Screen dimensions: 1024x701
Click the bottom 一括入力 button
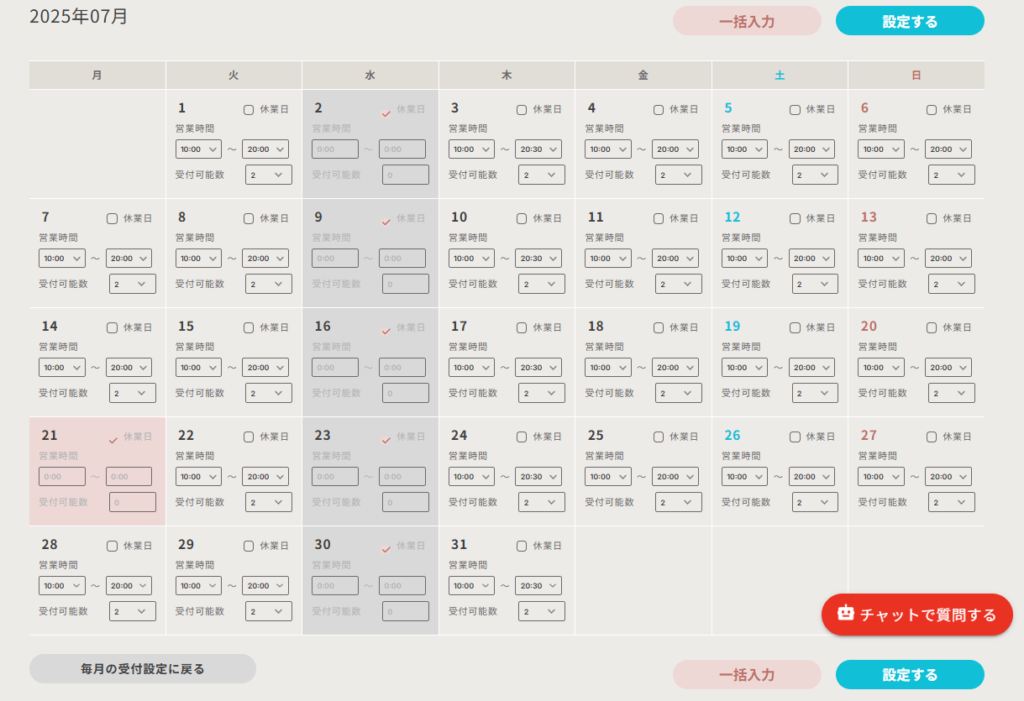[x=746, y=675]
